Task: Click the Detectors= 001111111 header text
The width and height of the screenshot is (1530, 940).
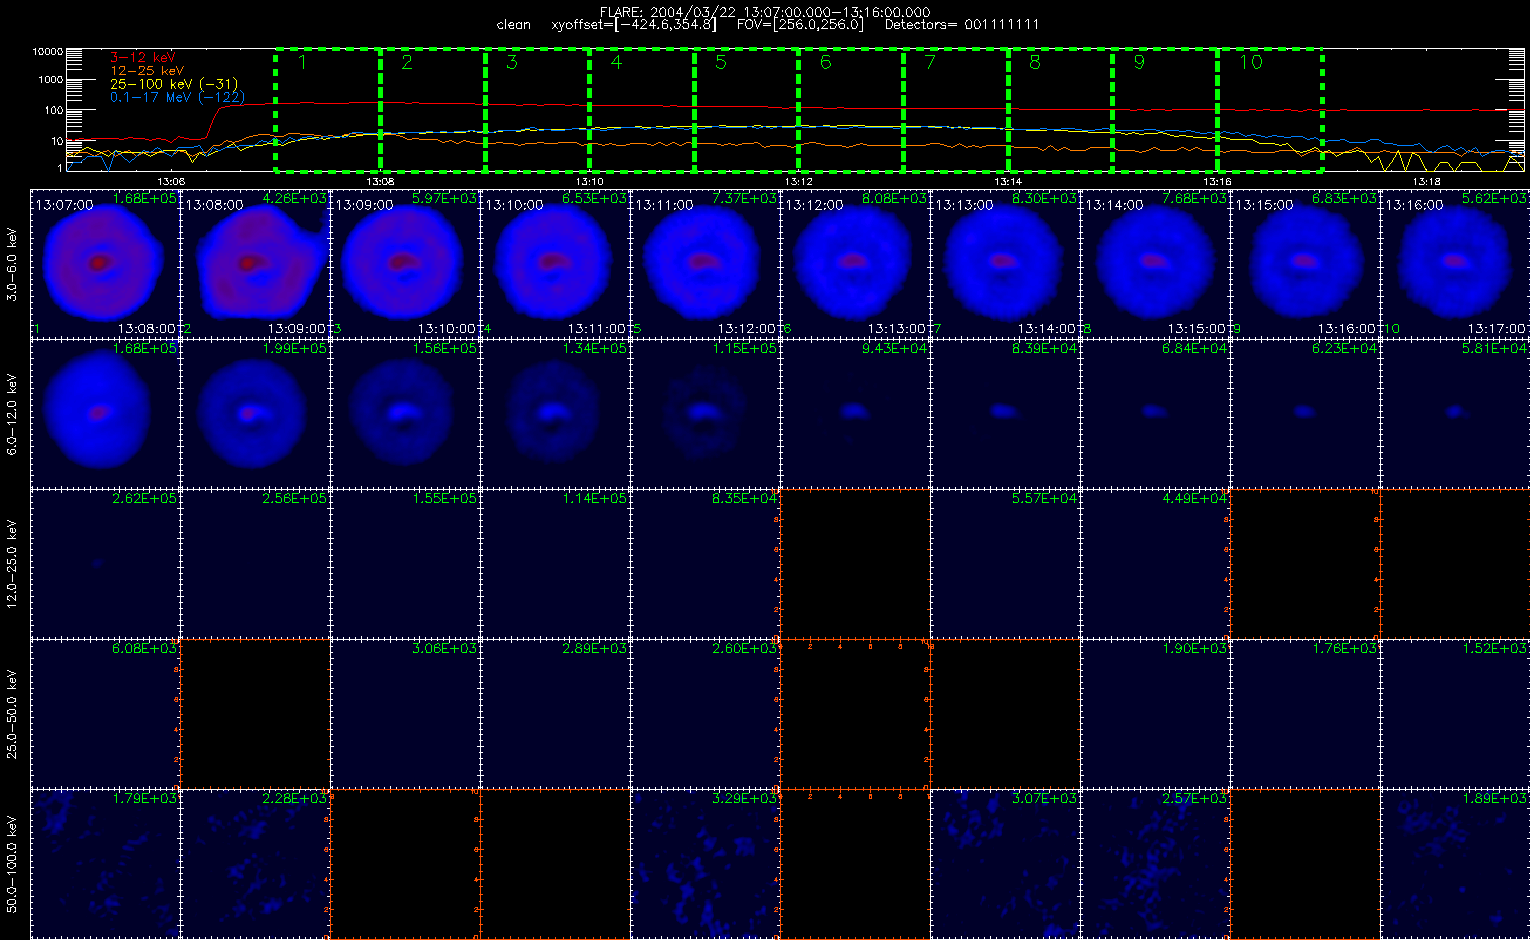Action: pos(962,24)
